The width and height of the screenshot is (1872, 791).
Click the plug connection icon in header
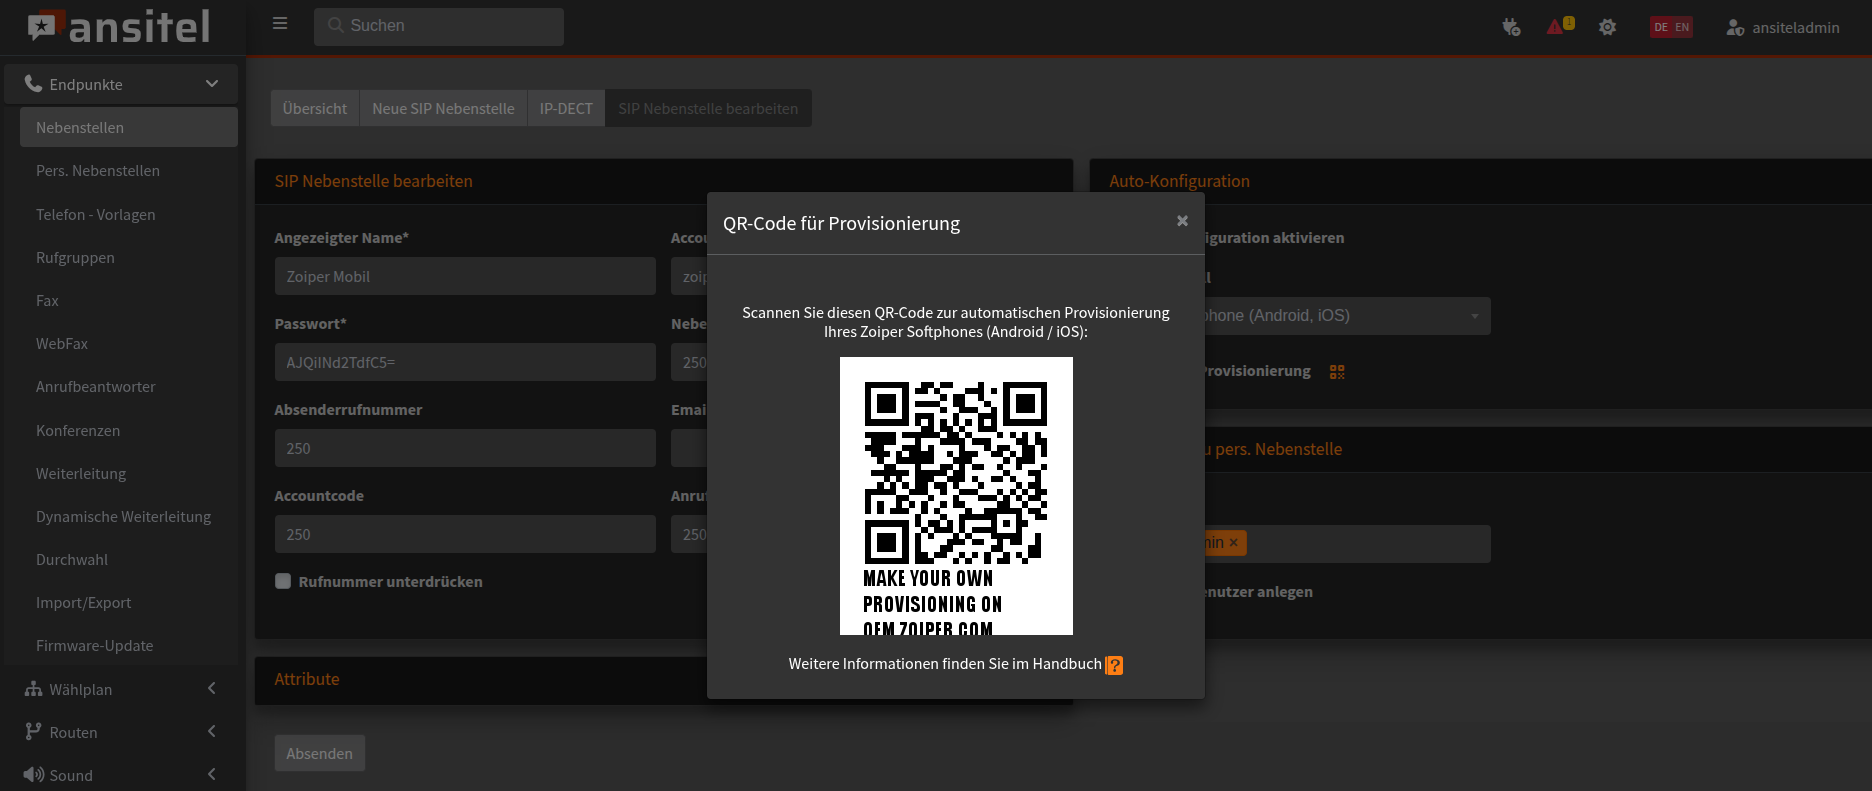(x=1511, y=27)
